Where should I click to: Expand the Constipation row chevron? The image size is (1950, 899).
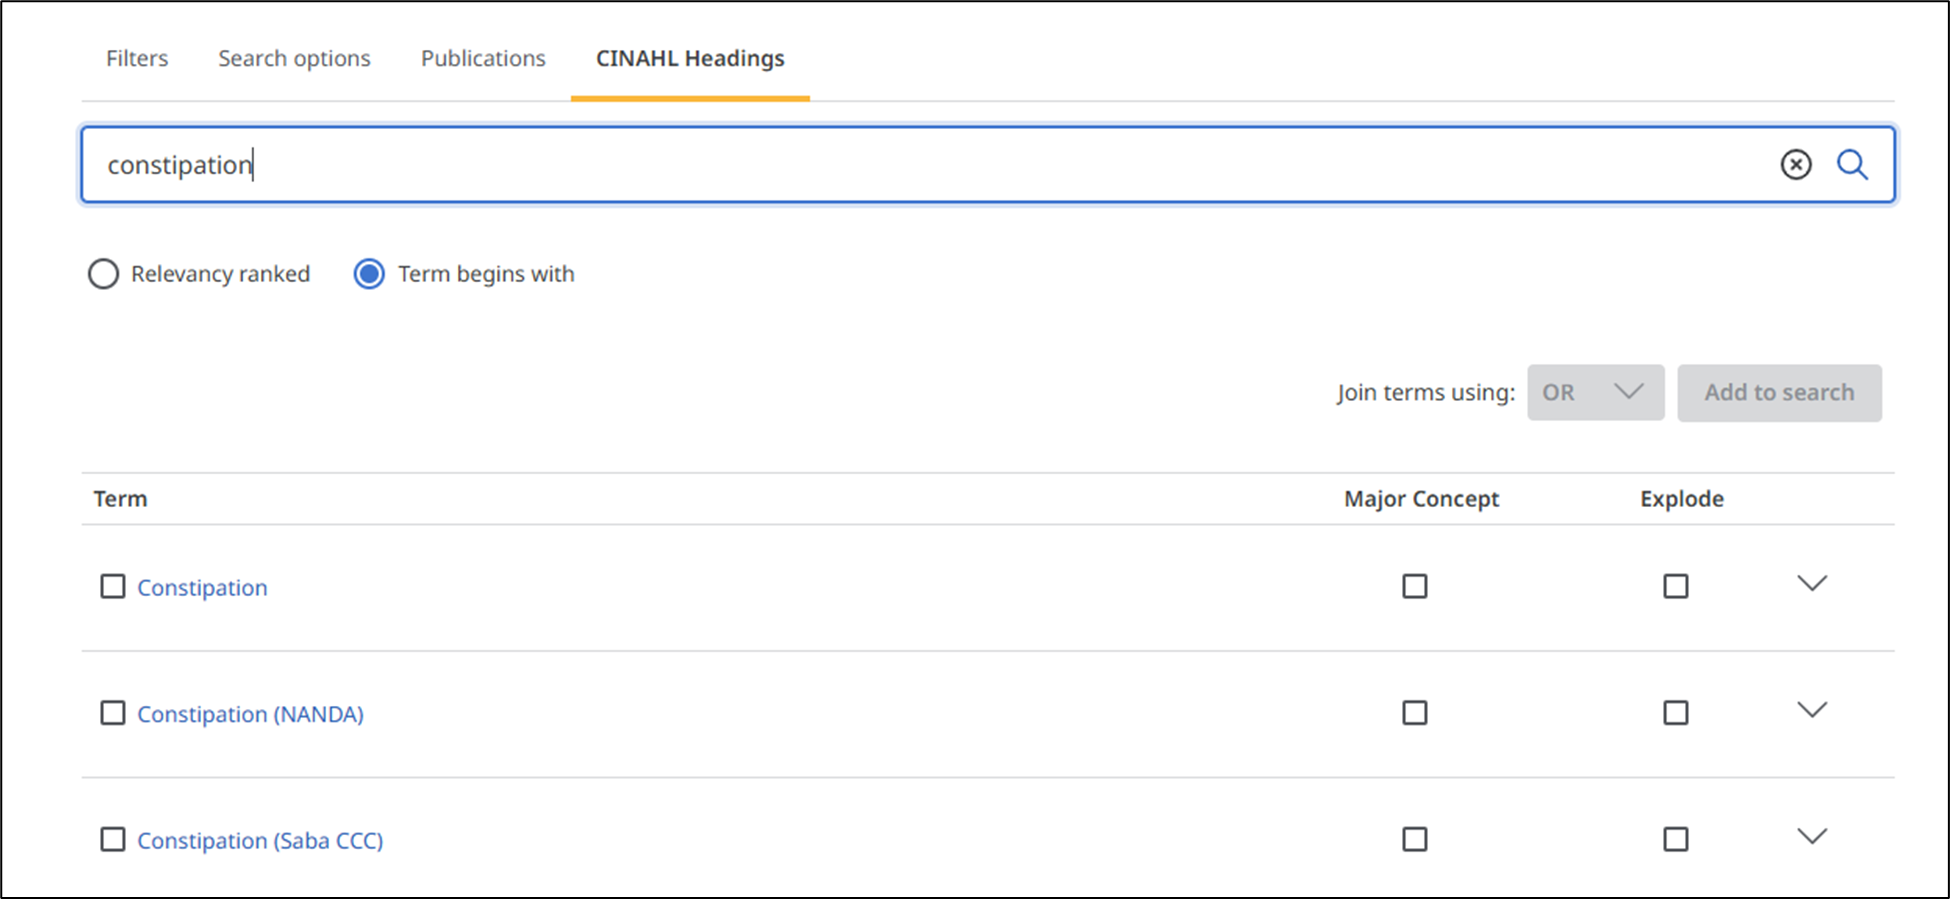point(1812,583)
